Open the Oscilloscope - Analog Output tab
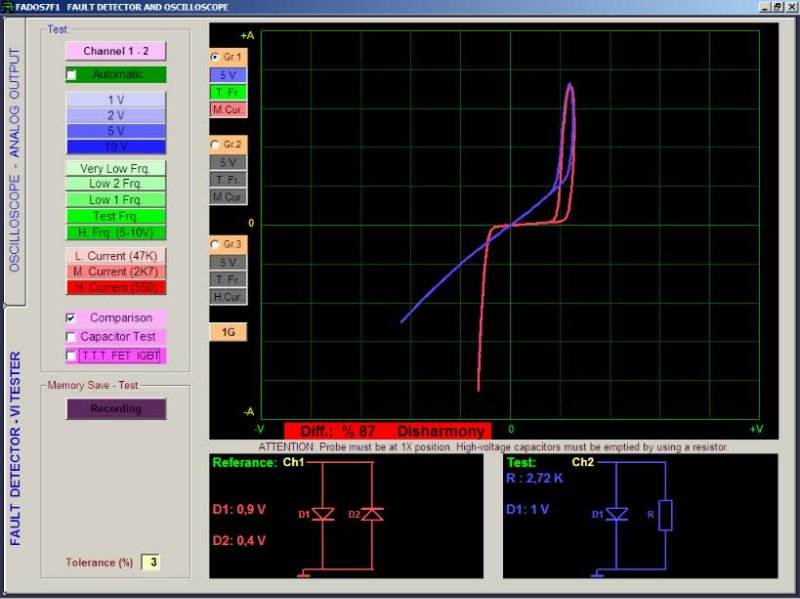Viewport: 800px width, 599px height. (x=15, y=160)
